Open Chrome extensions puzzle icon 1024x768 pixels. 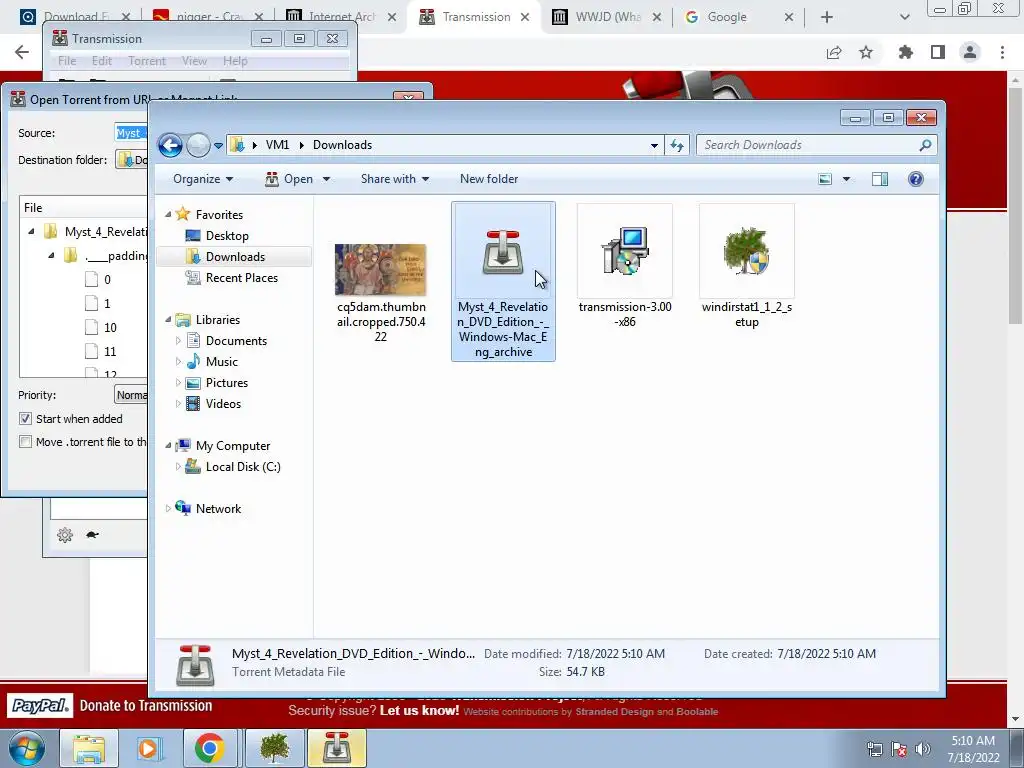pos(905,52)
